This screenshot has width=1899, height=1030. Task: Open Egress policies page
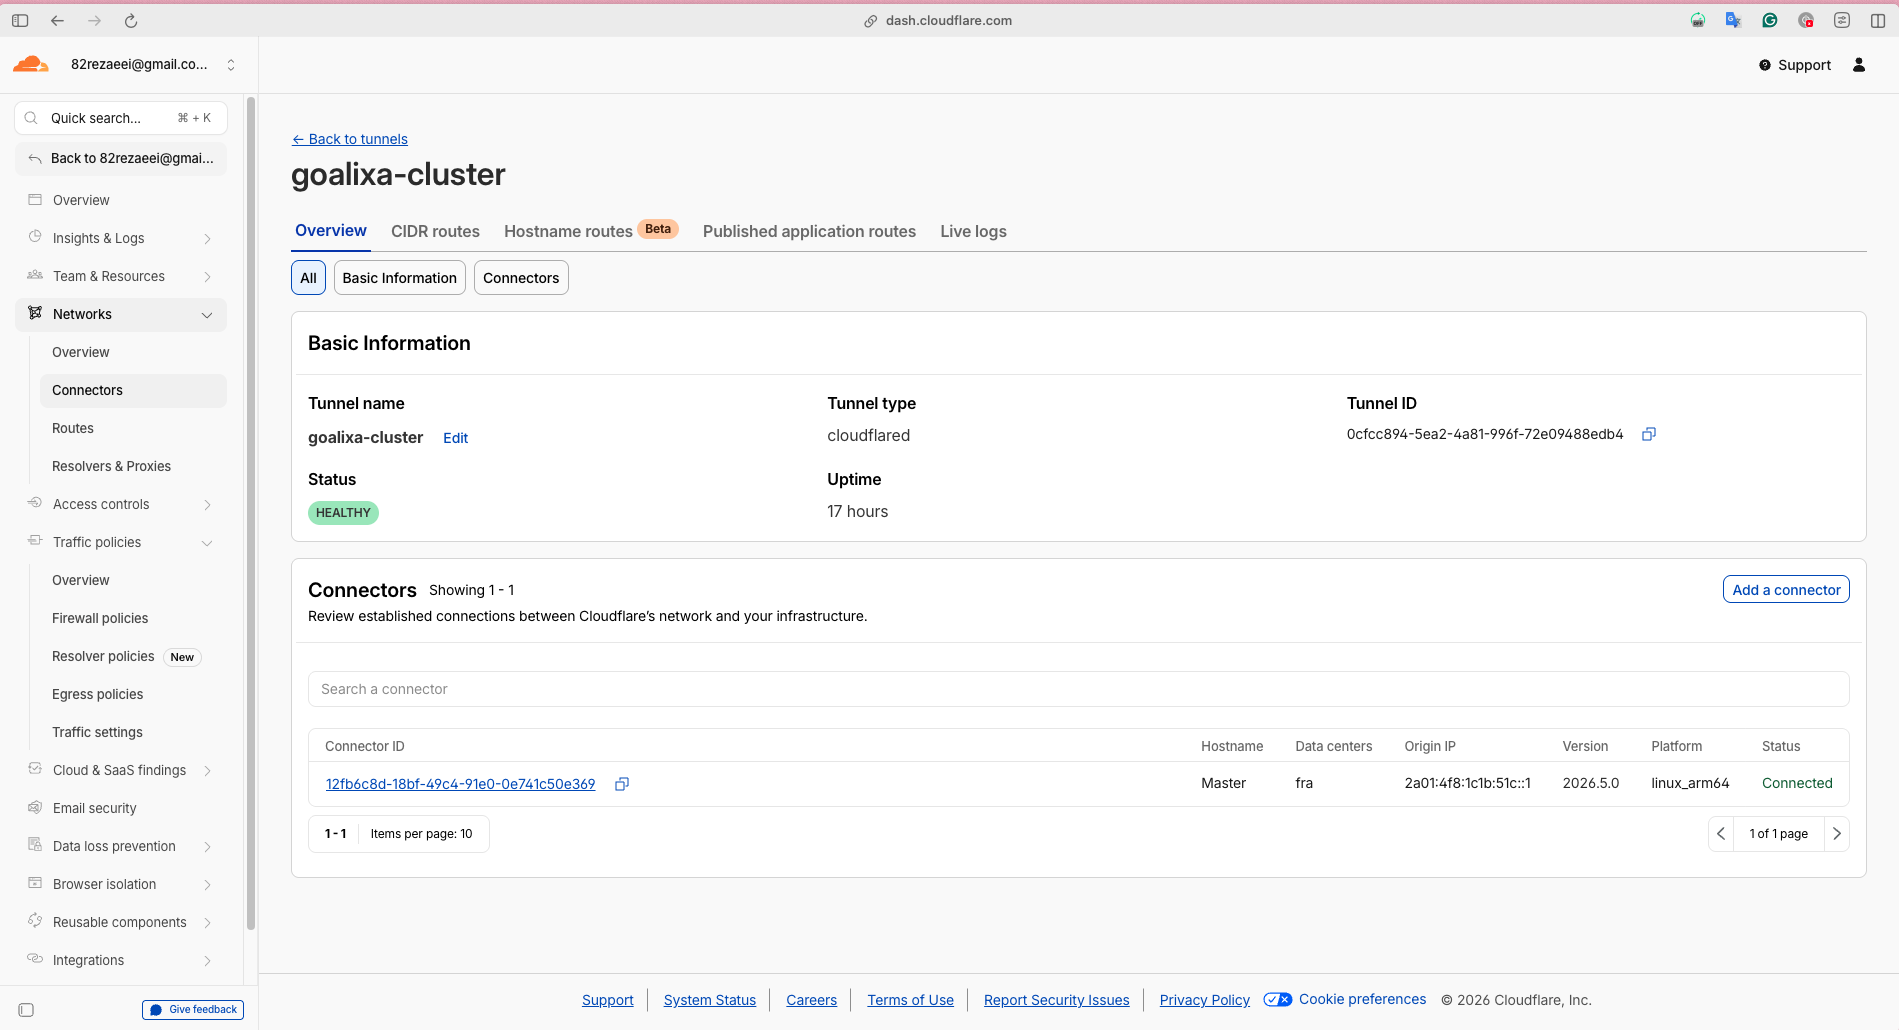pyautogui.click(x=97, y=694)
